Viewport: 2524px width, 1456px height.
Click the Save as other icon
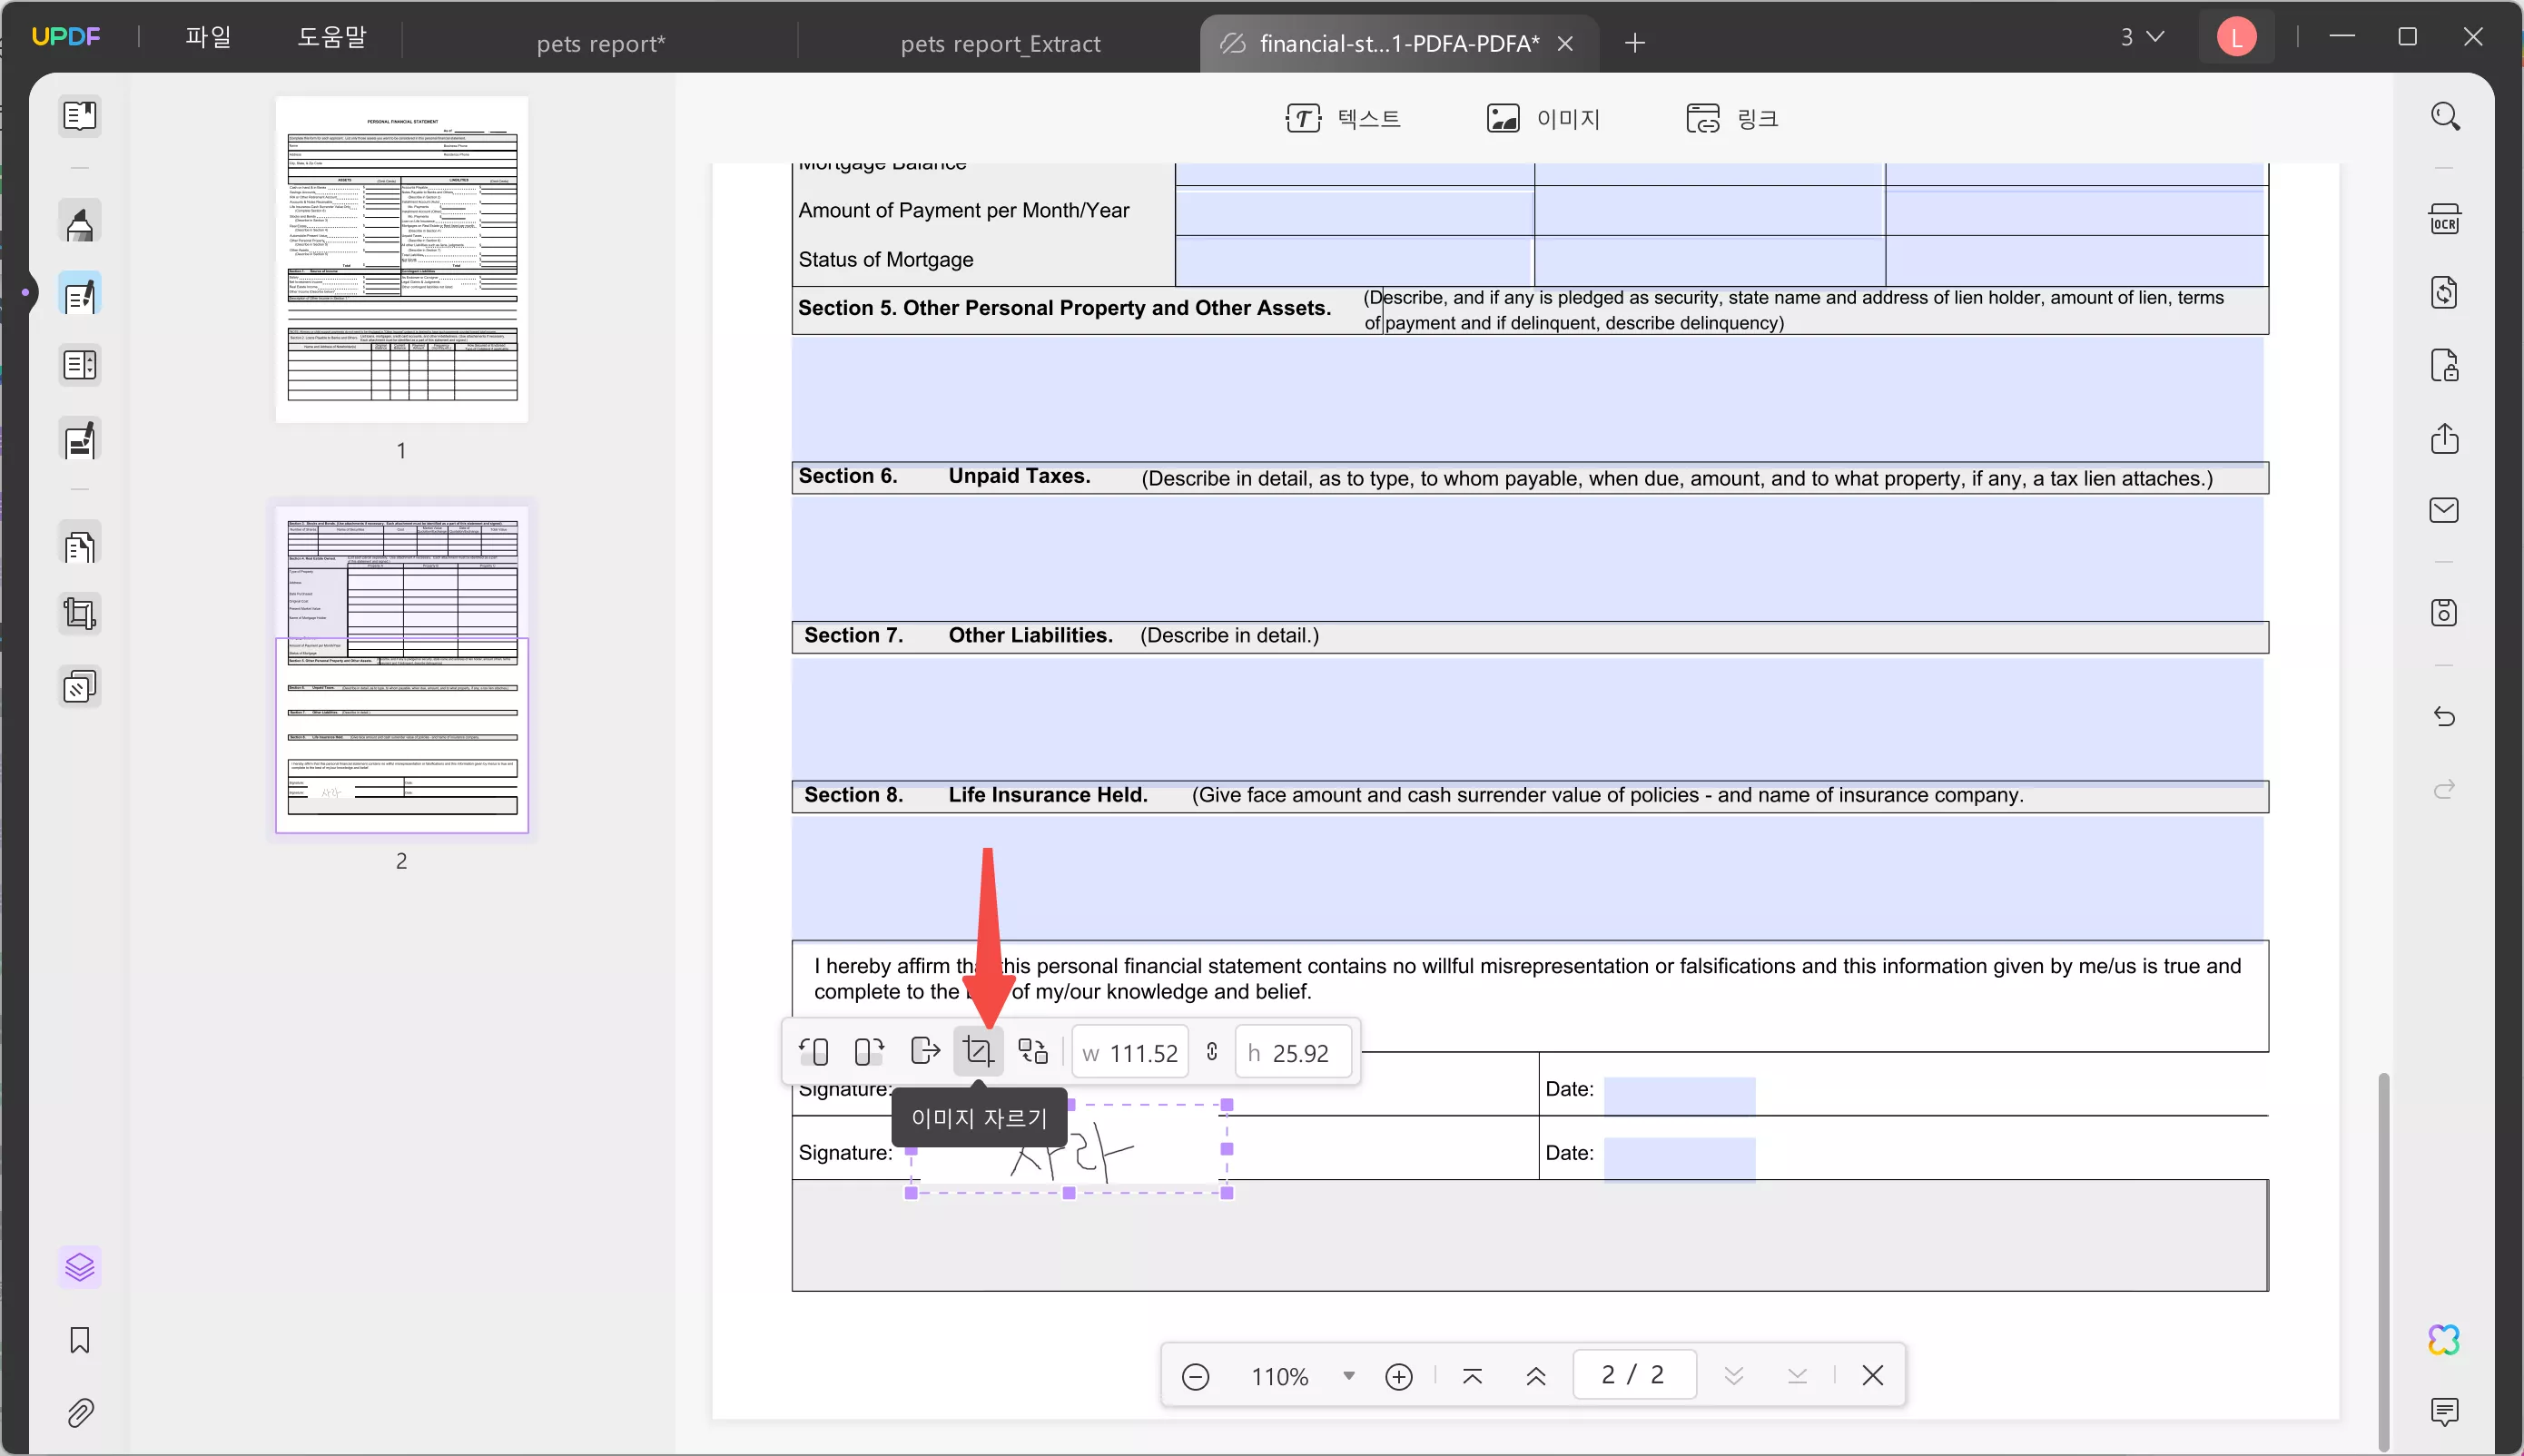(2445, 612)
